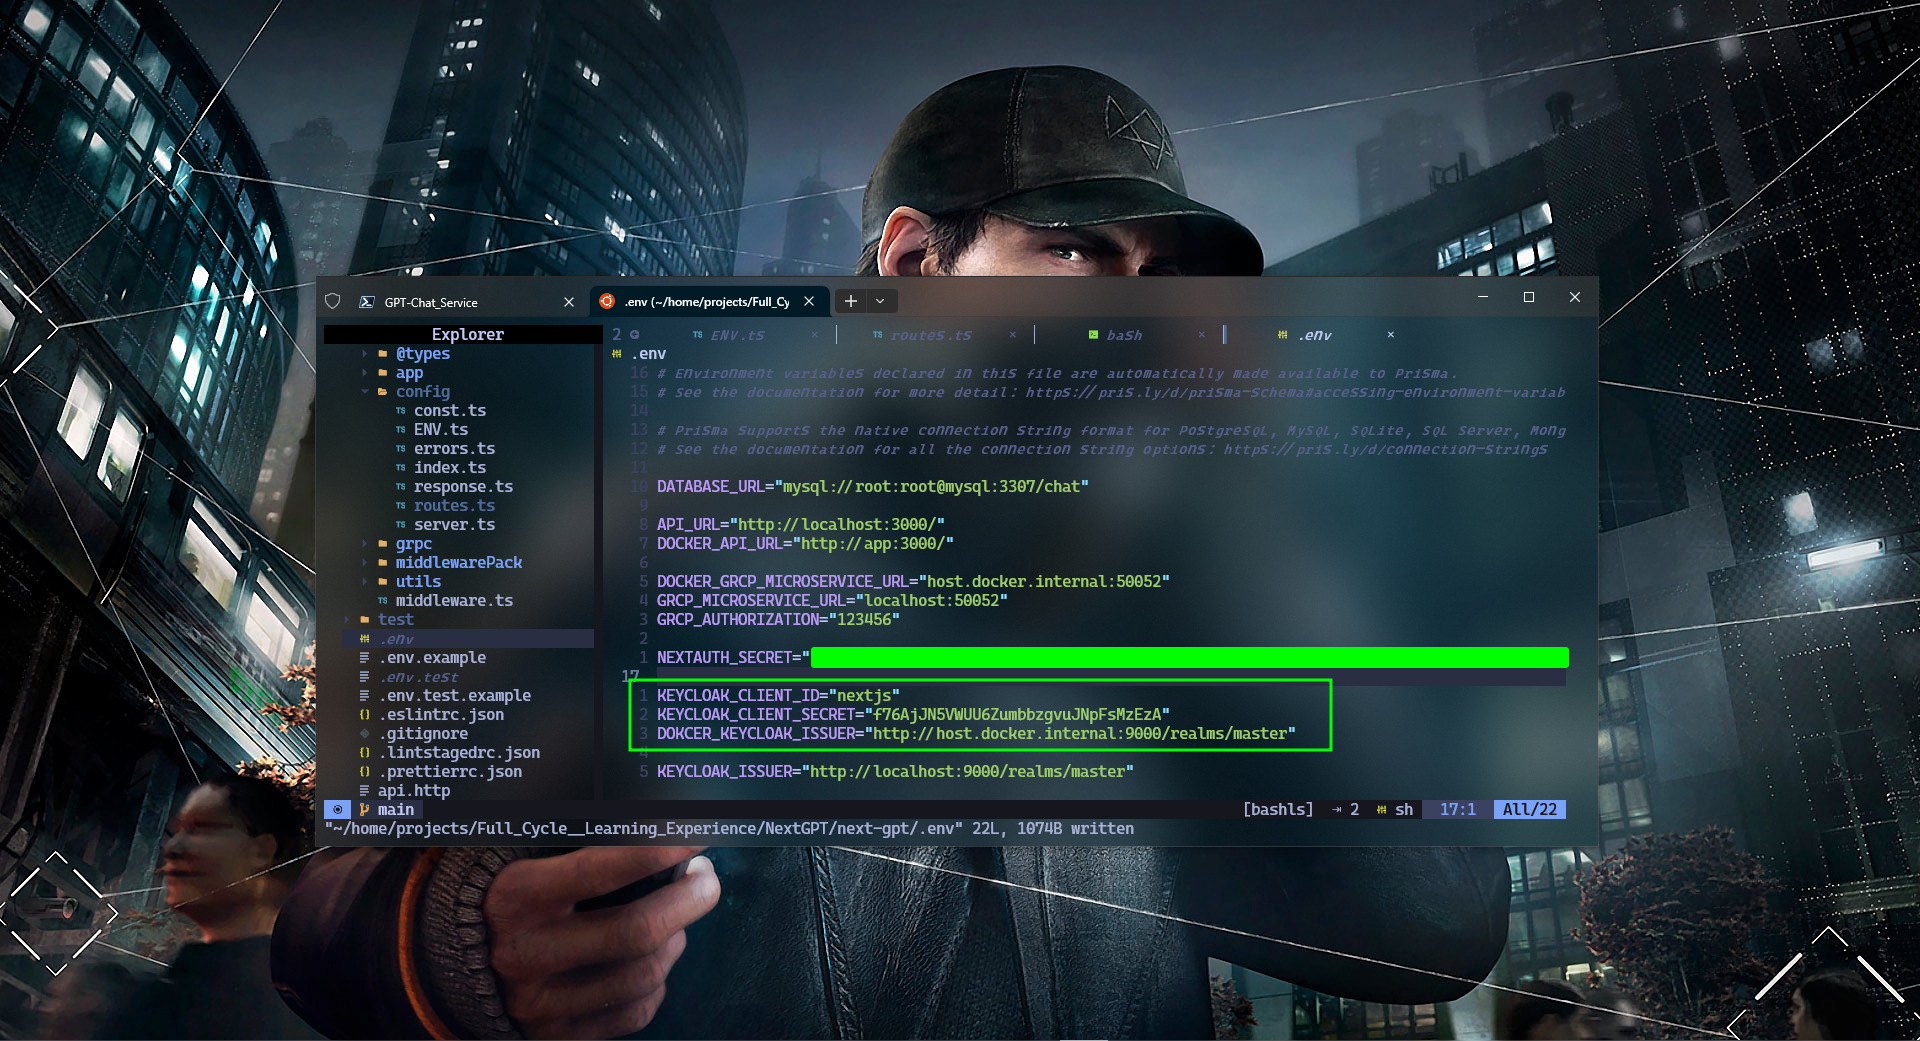Switch to the ENV.ts buffer tab
The height and width of the screenshot is (1041, 1920).
(738, 335)
